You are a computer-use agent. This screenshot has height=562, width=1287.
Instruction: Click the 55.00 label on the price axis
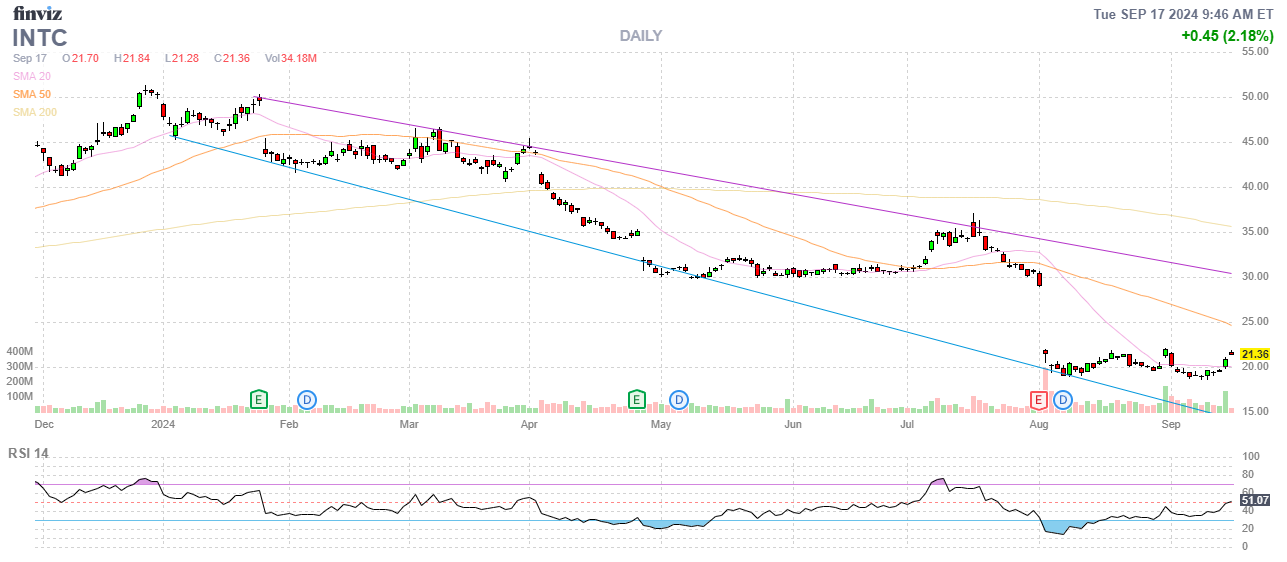point(1255,51)
